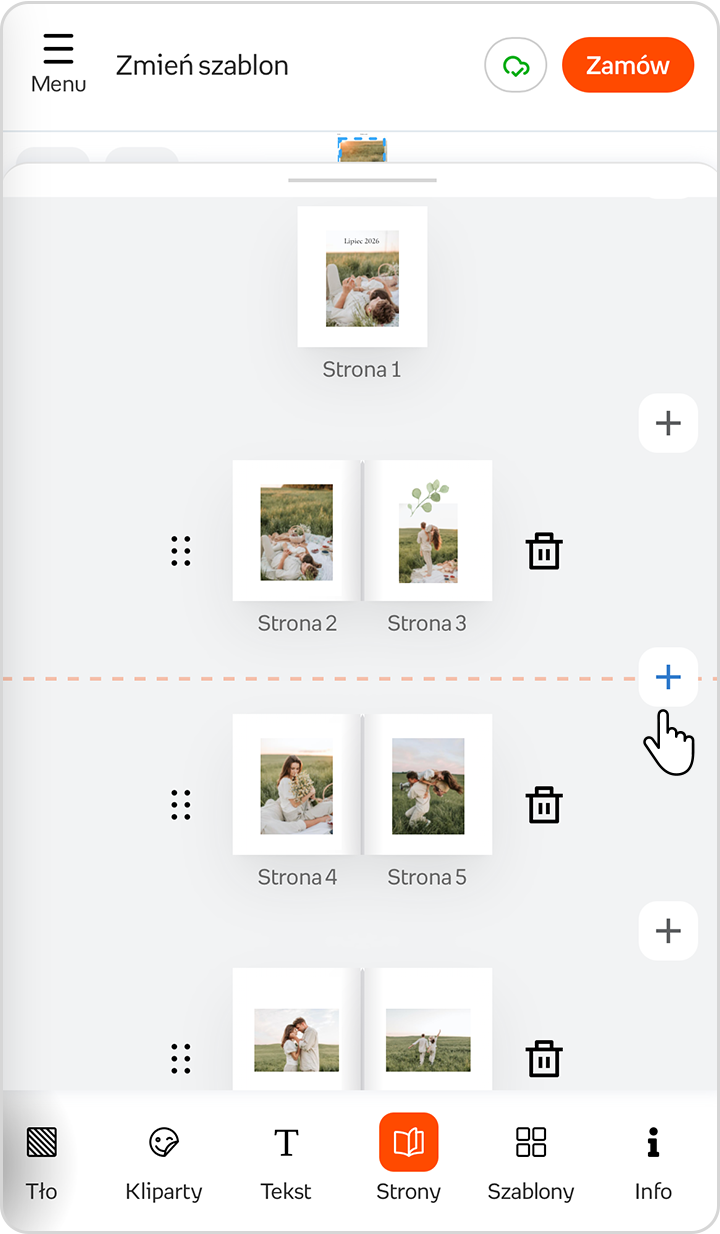The width and height of the screenshot is (720, 1234).
Task: Add pages with the plus button below Strona 1
Action: 668,423
